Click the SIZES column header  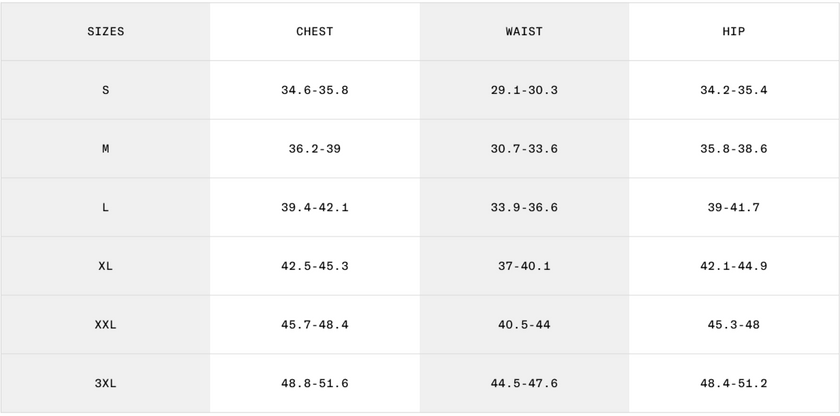(106, 32)
